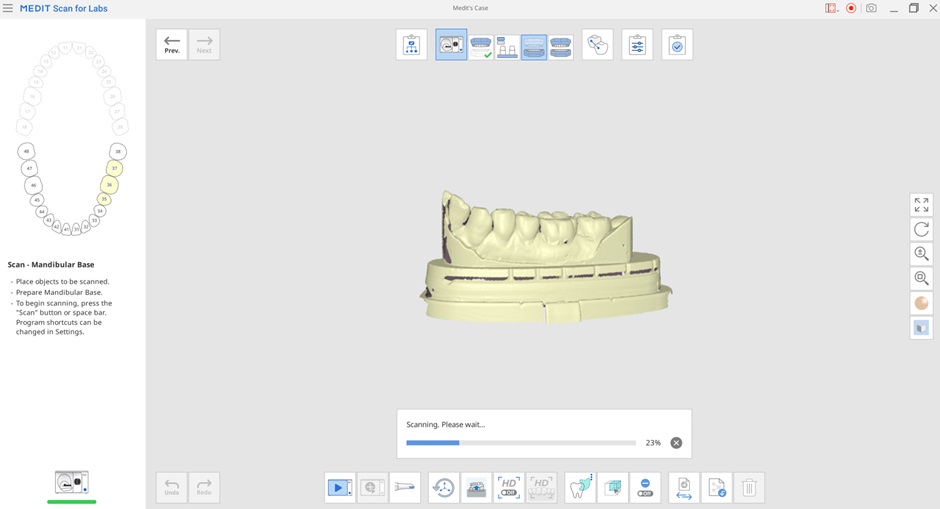Screen dimensions: 940x509
Task: Toggle the blue minus on/off switch
Action: tap(645, 488)
